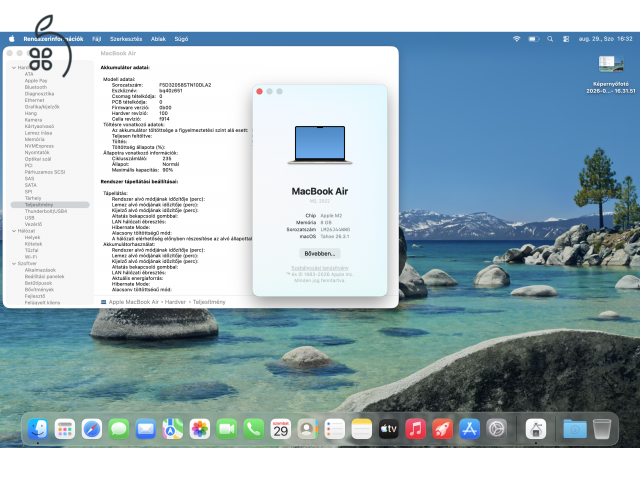The width and height of the screenshot is (640, 480).
Task: Click Hardver in the path bar
Action: [176, 302]
